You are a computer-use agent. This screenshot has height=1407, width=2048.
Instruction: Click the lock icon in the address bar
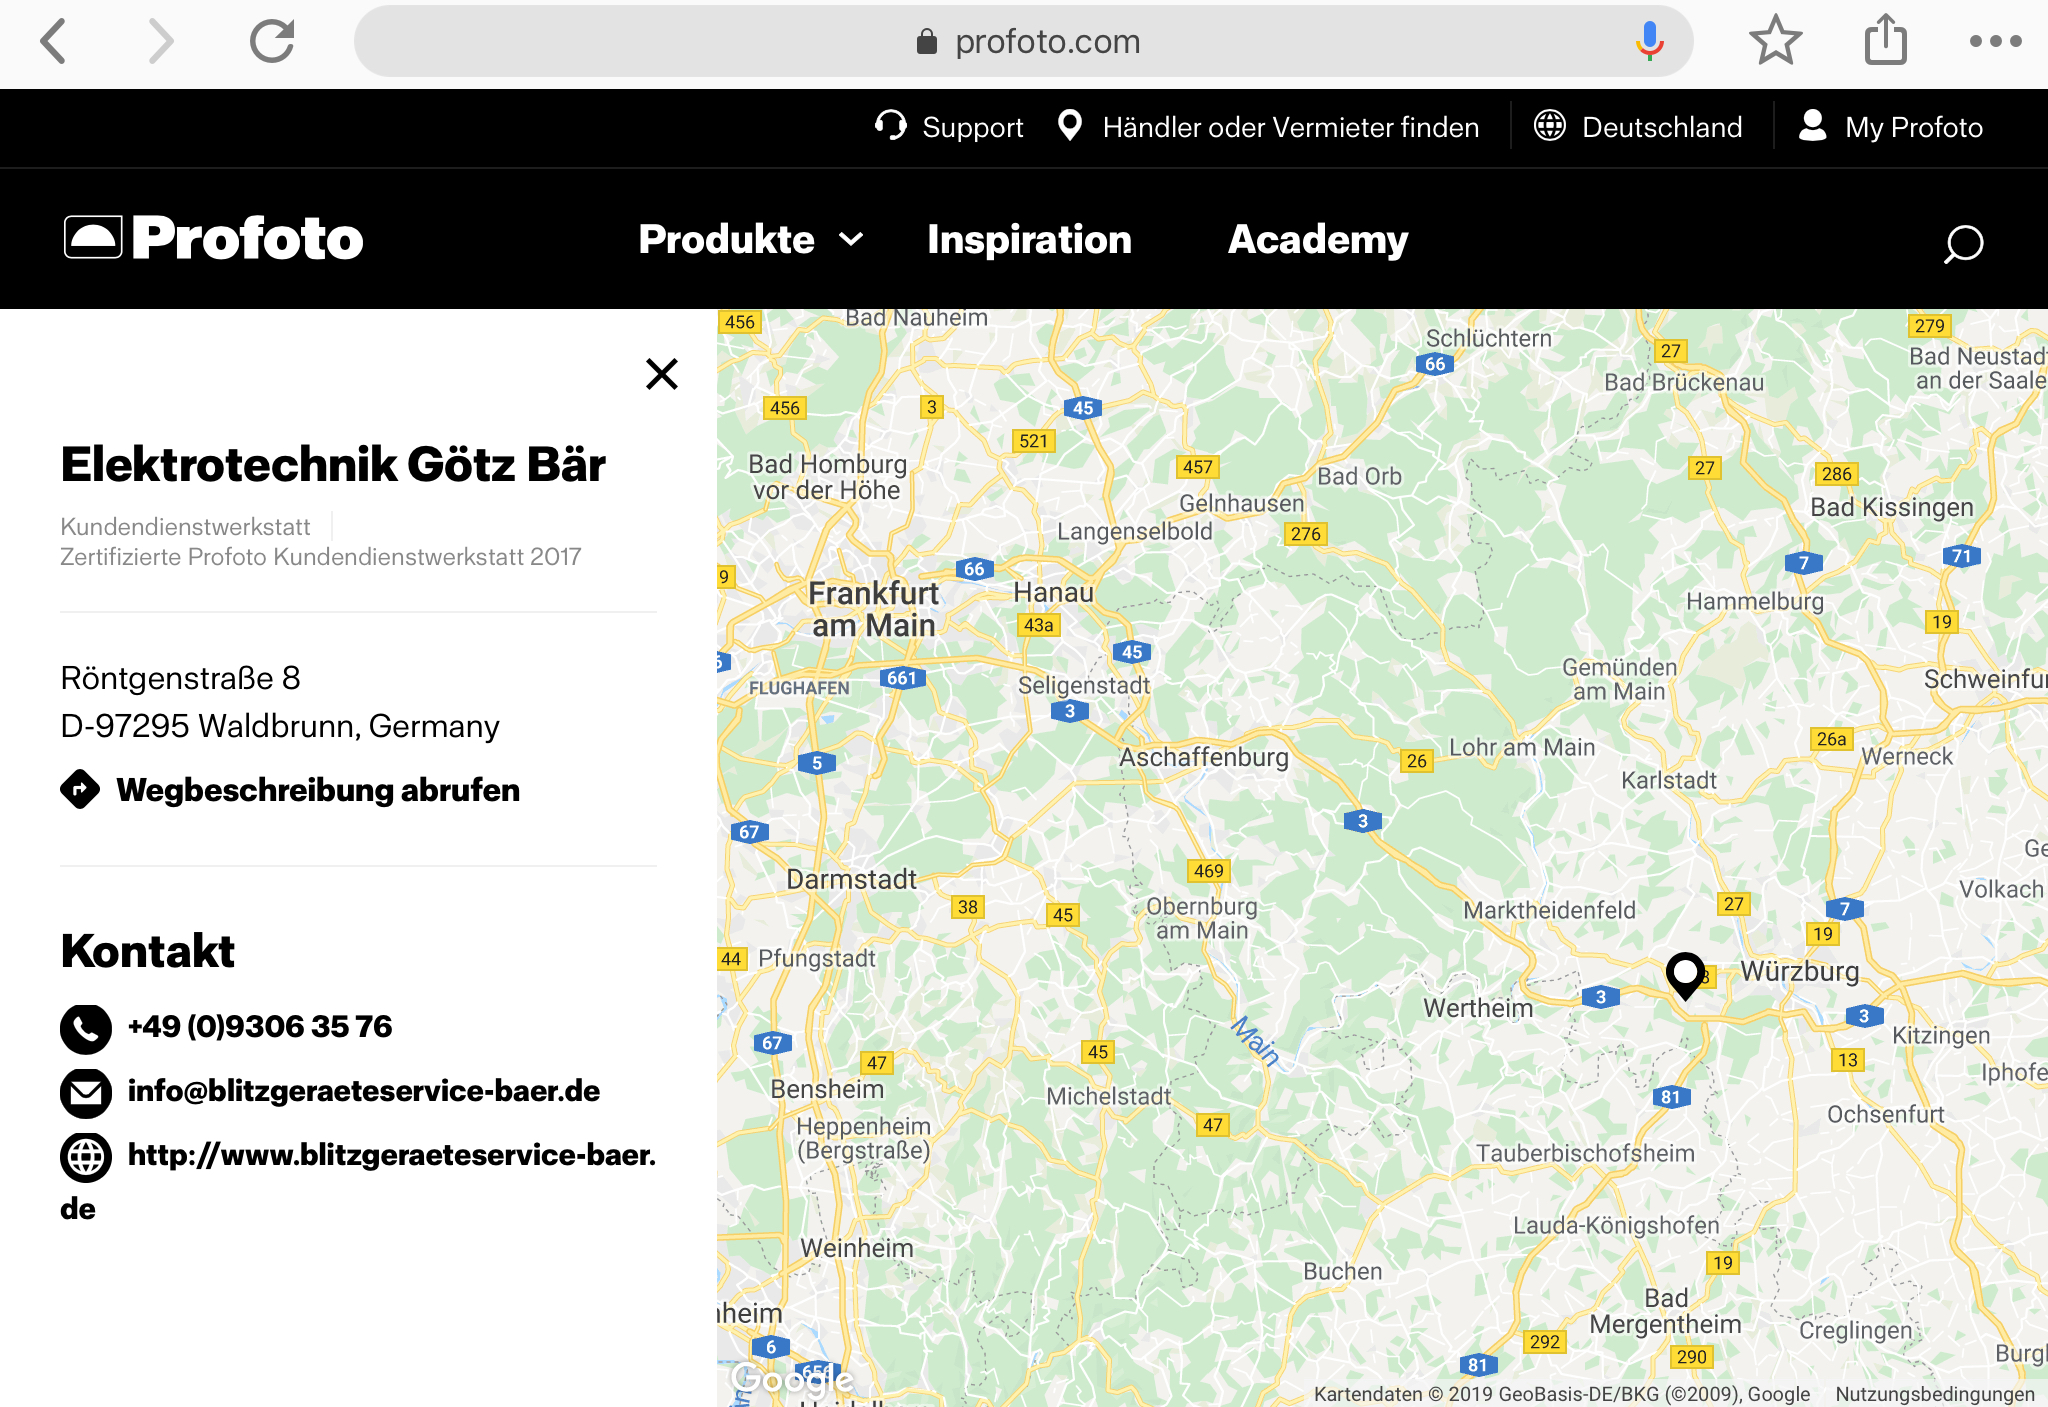coord(927,41)
